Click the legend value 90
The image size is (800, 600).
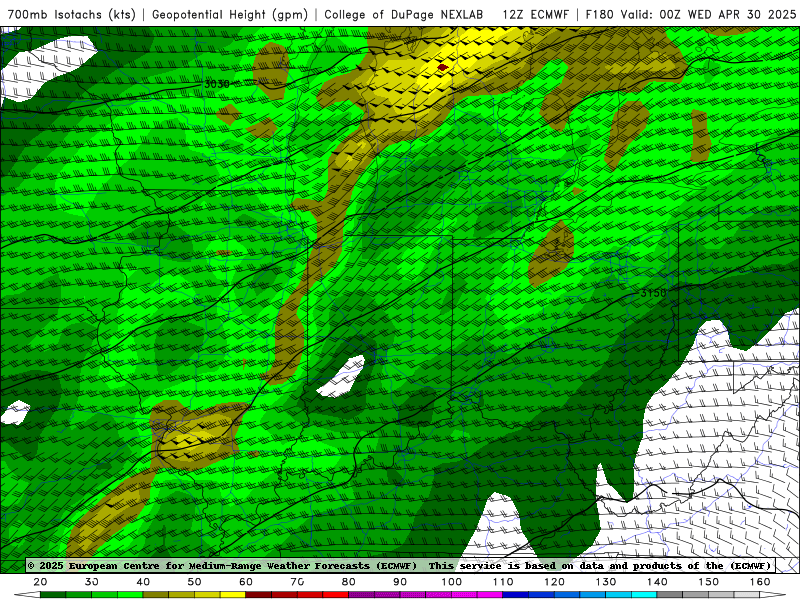tap(400, 582)
